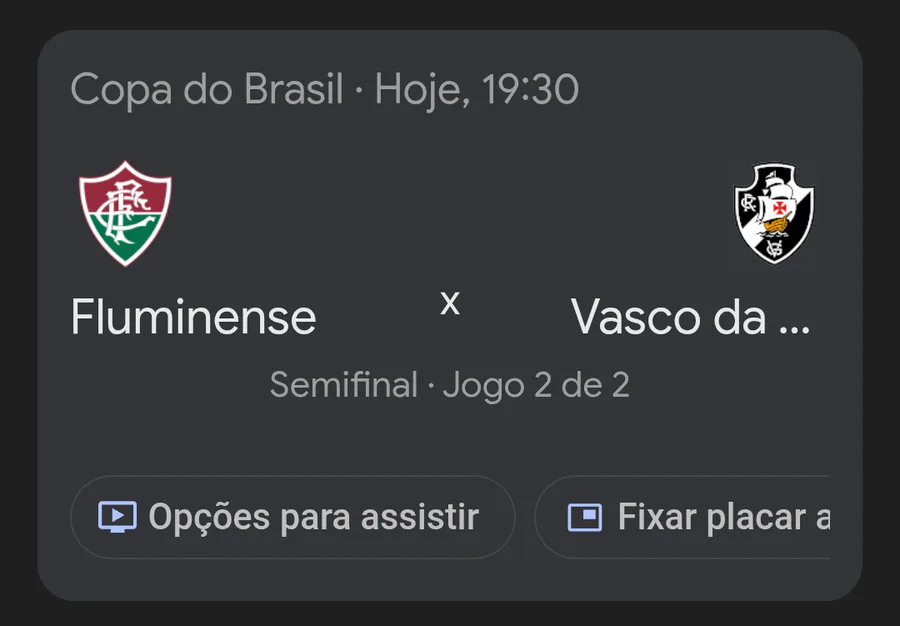900x626 pixels.
Task: Click the word Hoje in the header
Action: coord(418,91)
